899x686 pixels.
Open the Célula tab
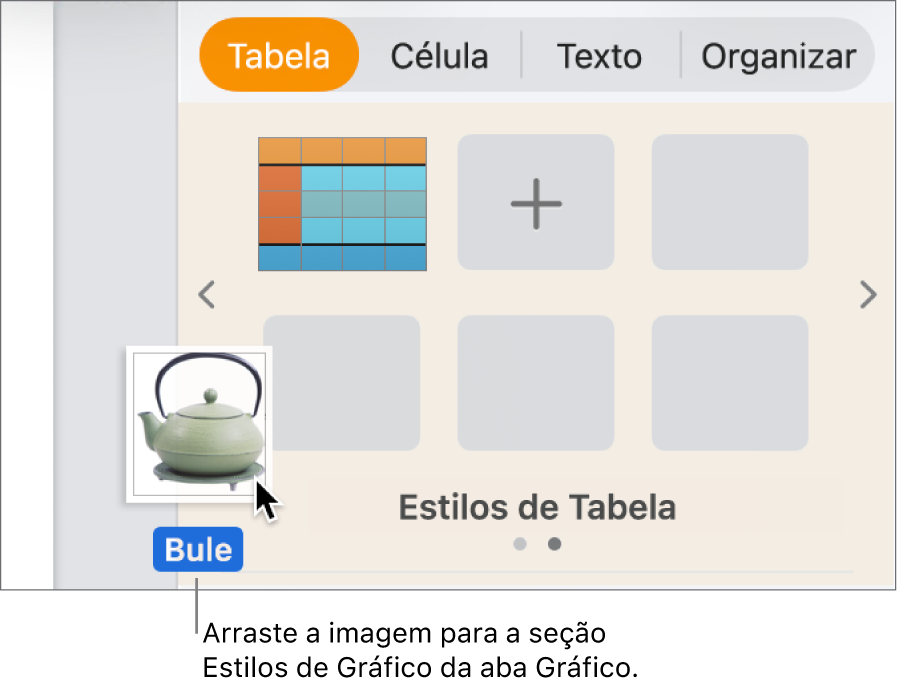(x=439, y=55)
